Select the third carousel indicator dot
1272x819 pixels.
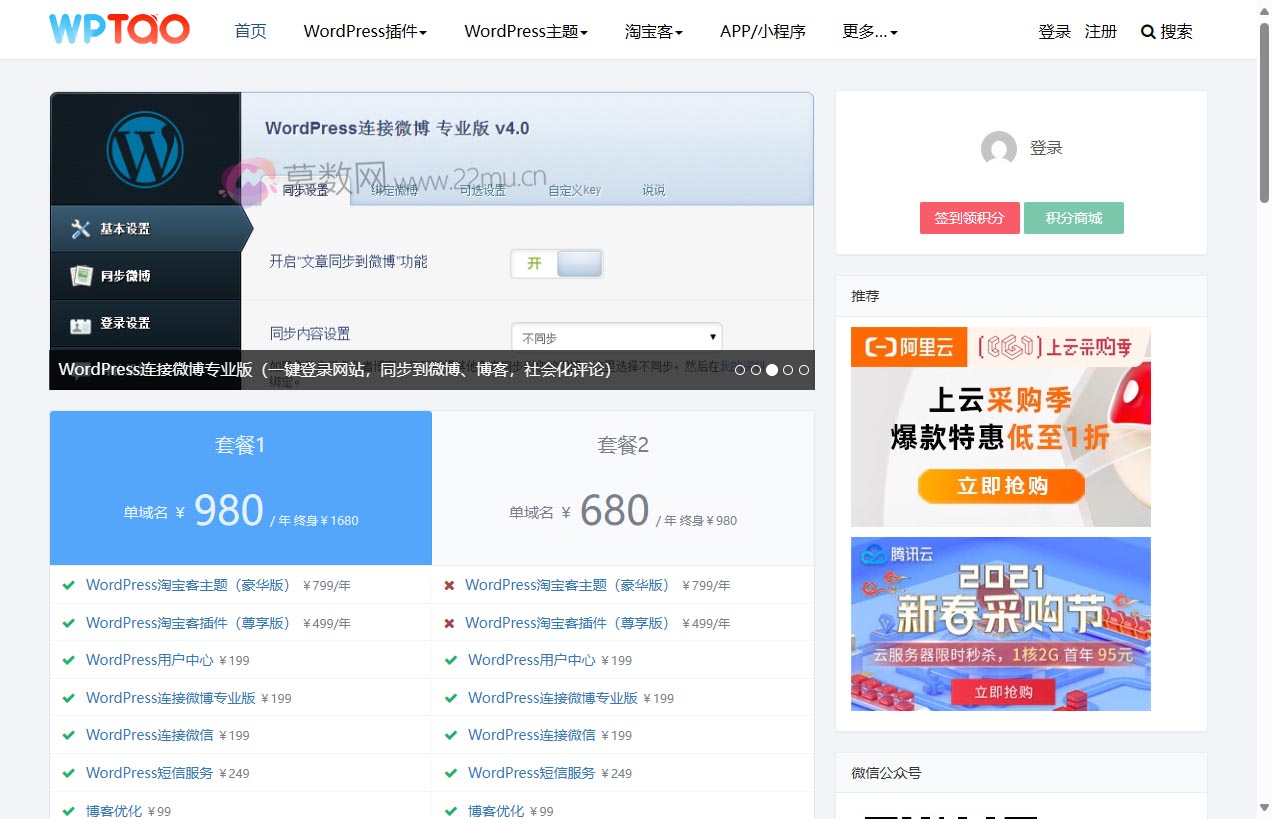pos(771,370)
